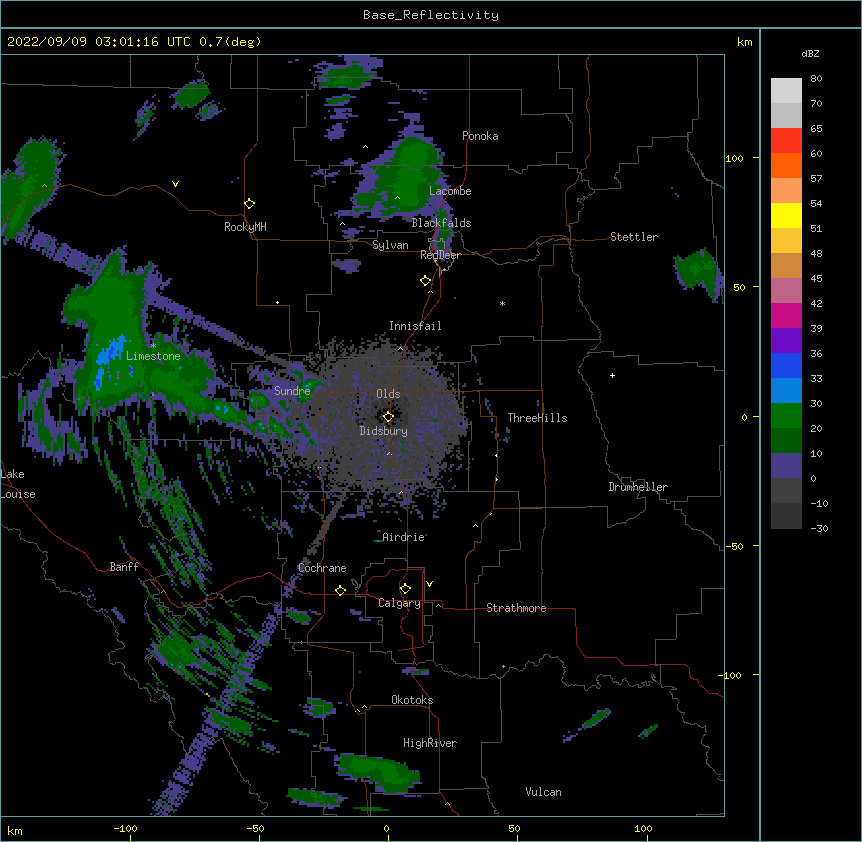Click the Limestone map label
Screen dimensions: 862x842
pyautogui.click(x=153, y=356)
